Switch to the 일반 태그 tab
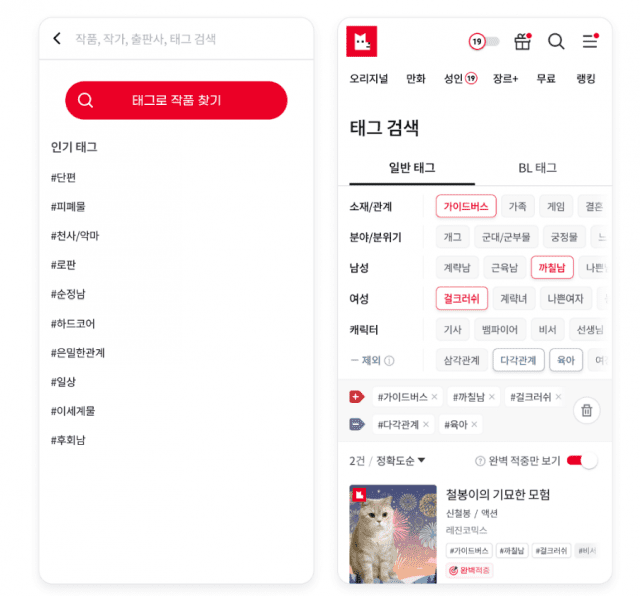Image resolution: width=640 pixels, height=596 pixels. (412, 168)
